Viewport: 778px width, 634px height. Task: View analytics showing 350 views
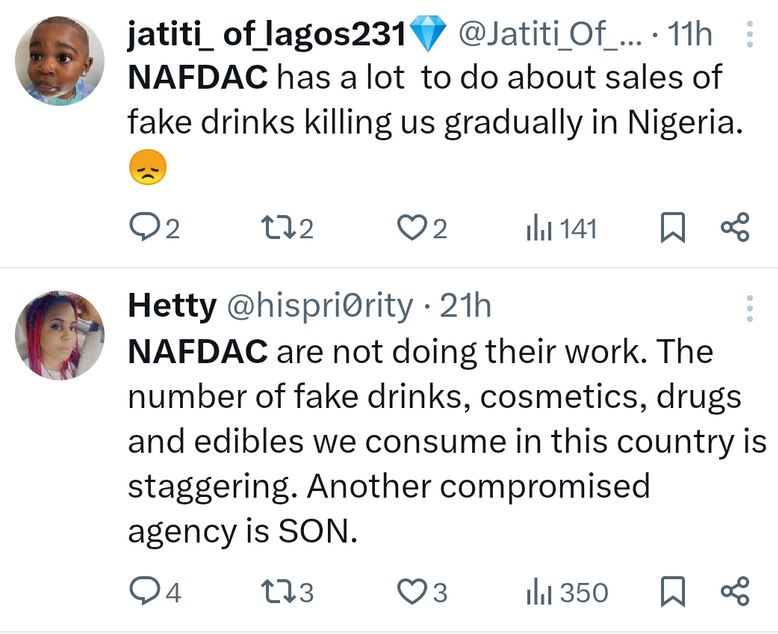[566, 592]
